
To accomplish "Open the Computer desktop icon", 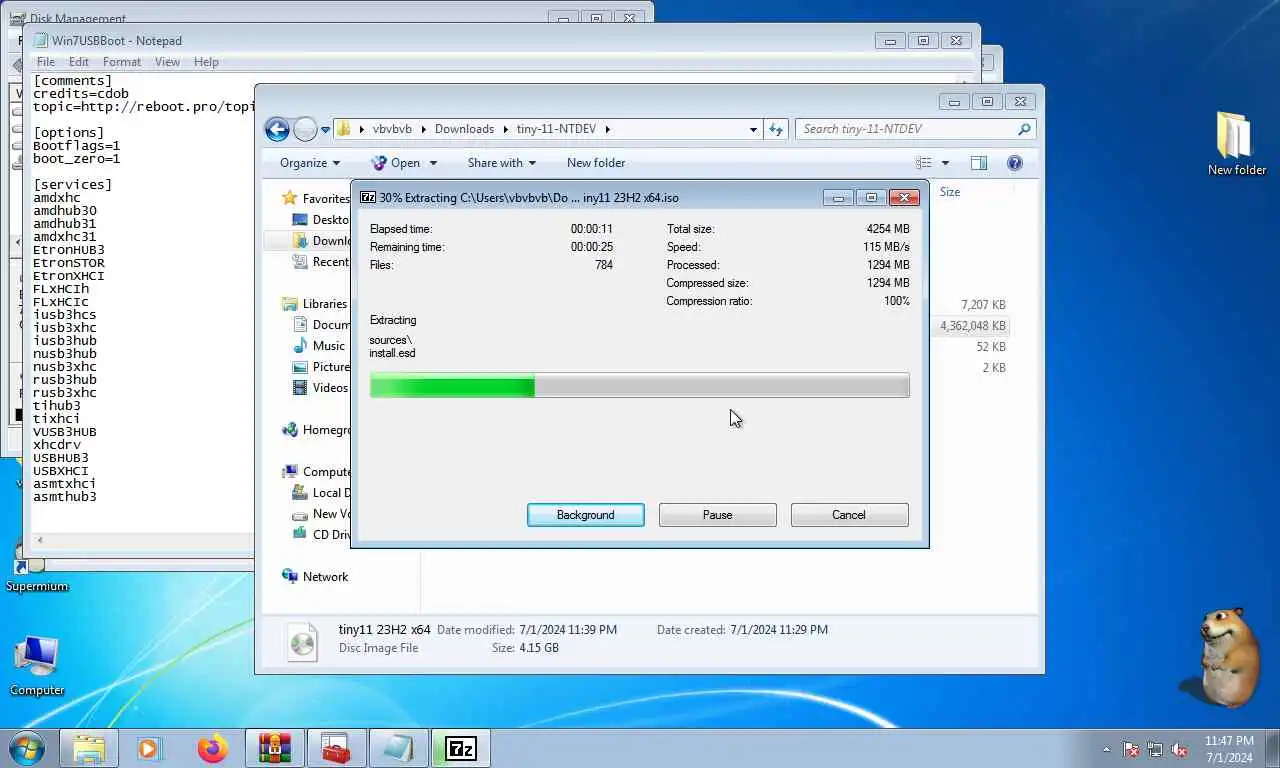I will 37,665.
